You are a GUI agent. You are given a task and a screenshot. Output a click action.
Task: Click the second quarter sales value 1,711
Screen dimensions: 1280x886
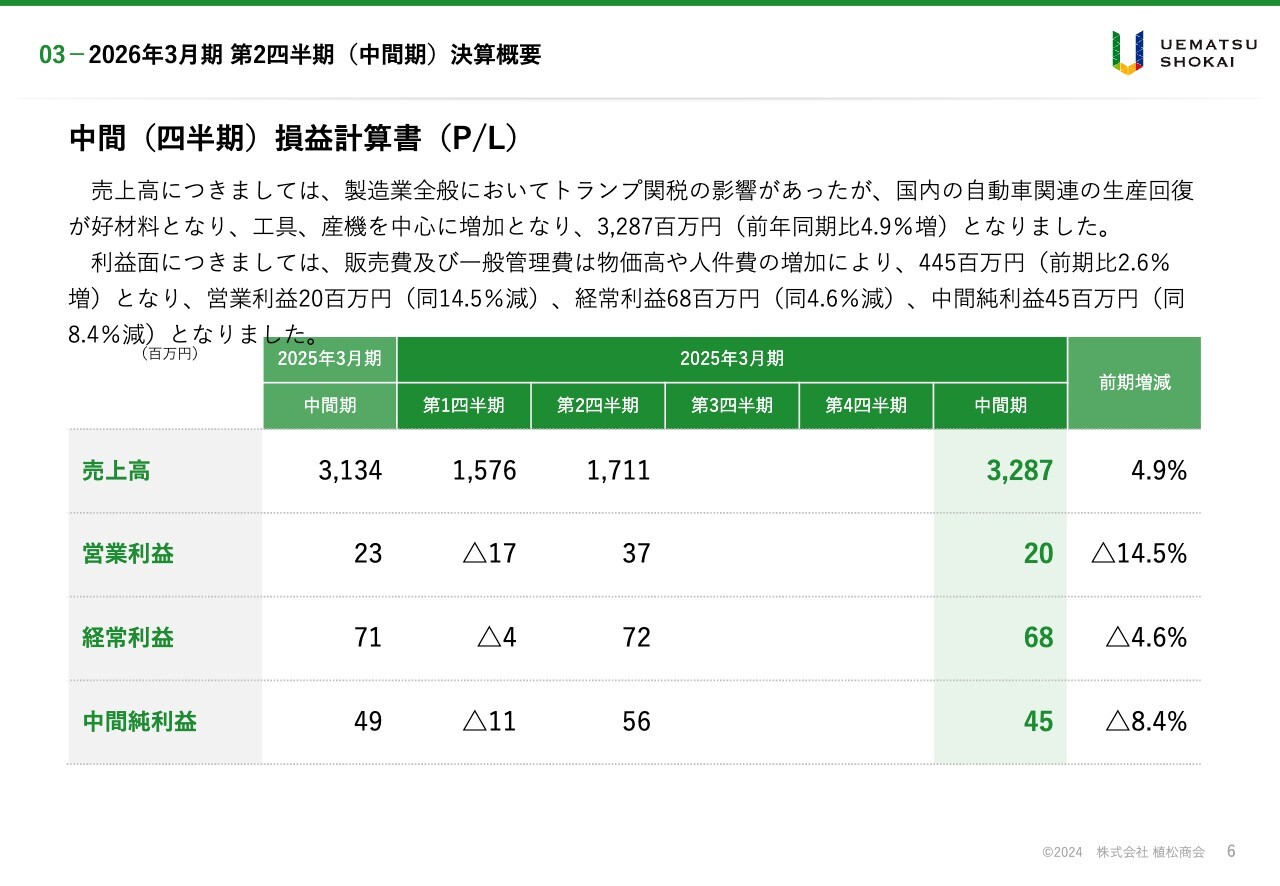click(618, 471)
